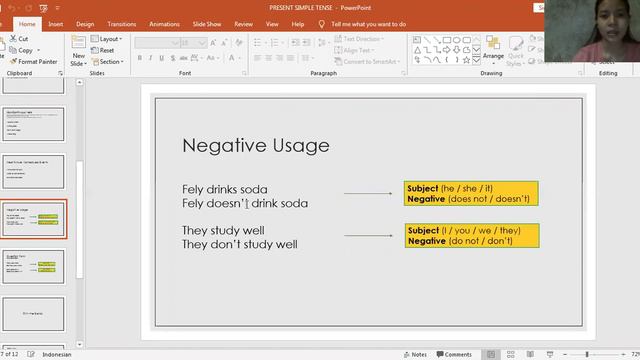Open the Transitions tab
The image size is (640, 360).
pos(122,24)
